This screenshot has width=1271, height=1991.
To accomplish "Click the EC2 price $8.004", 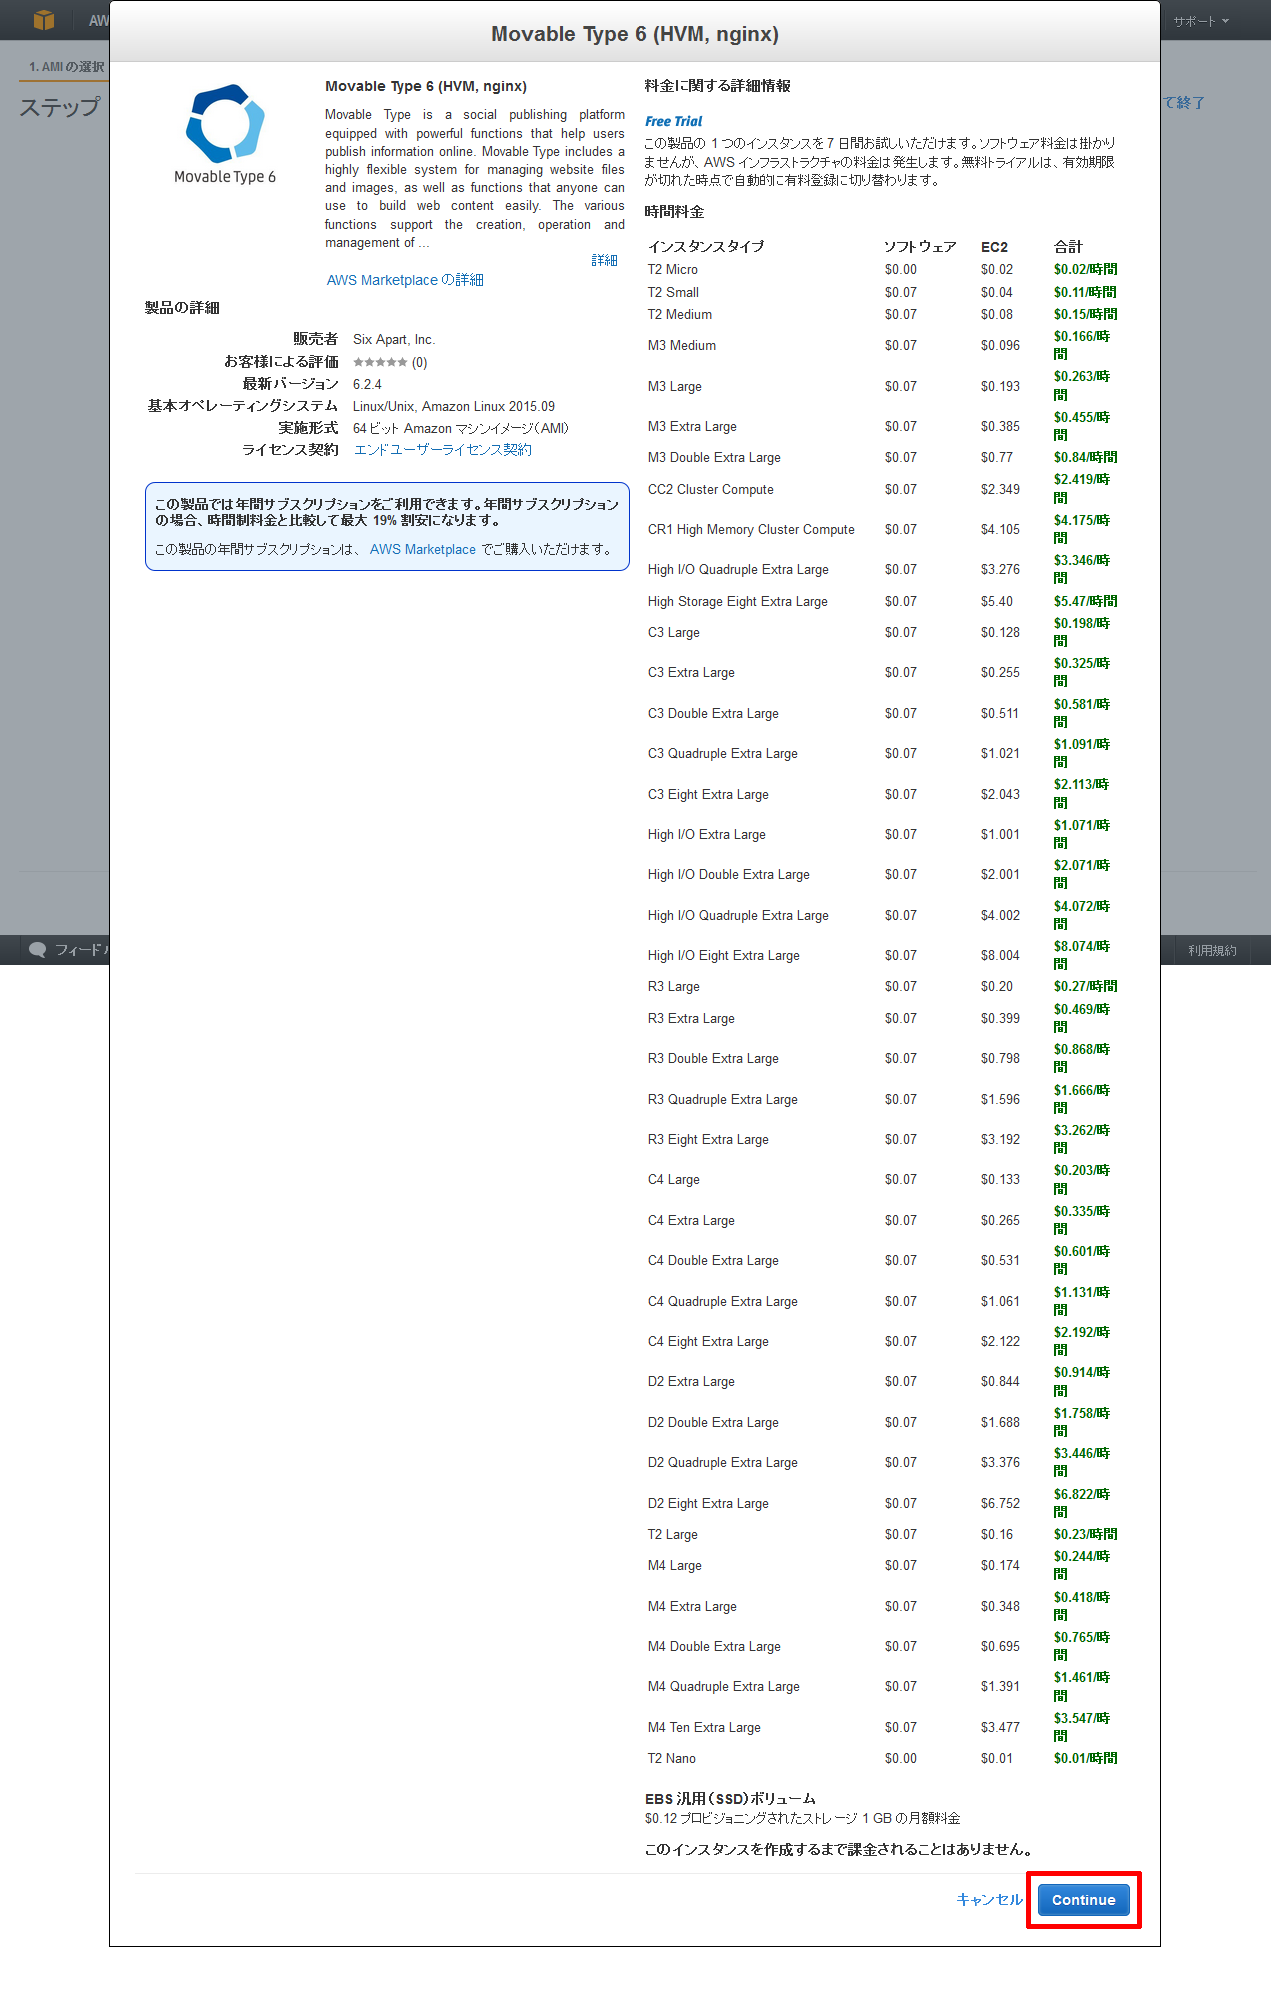I will coord(1000,956).
